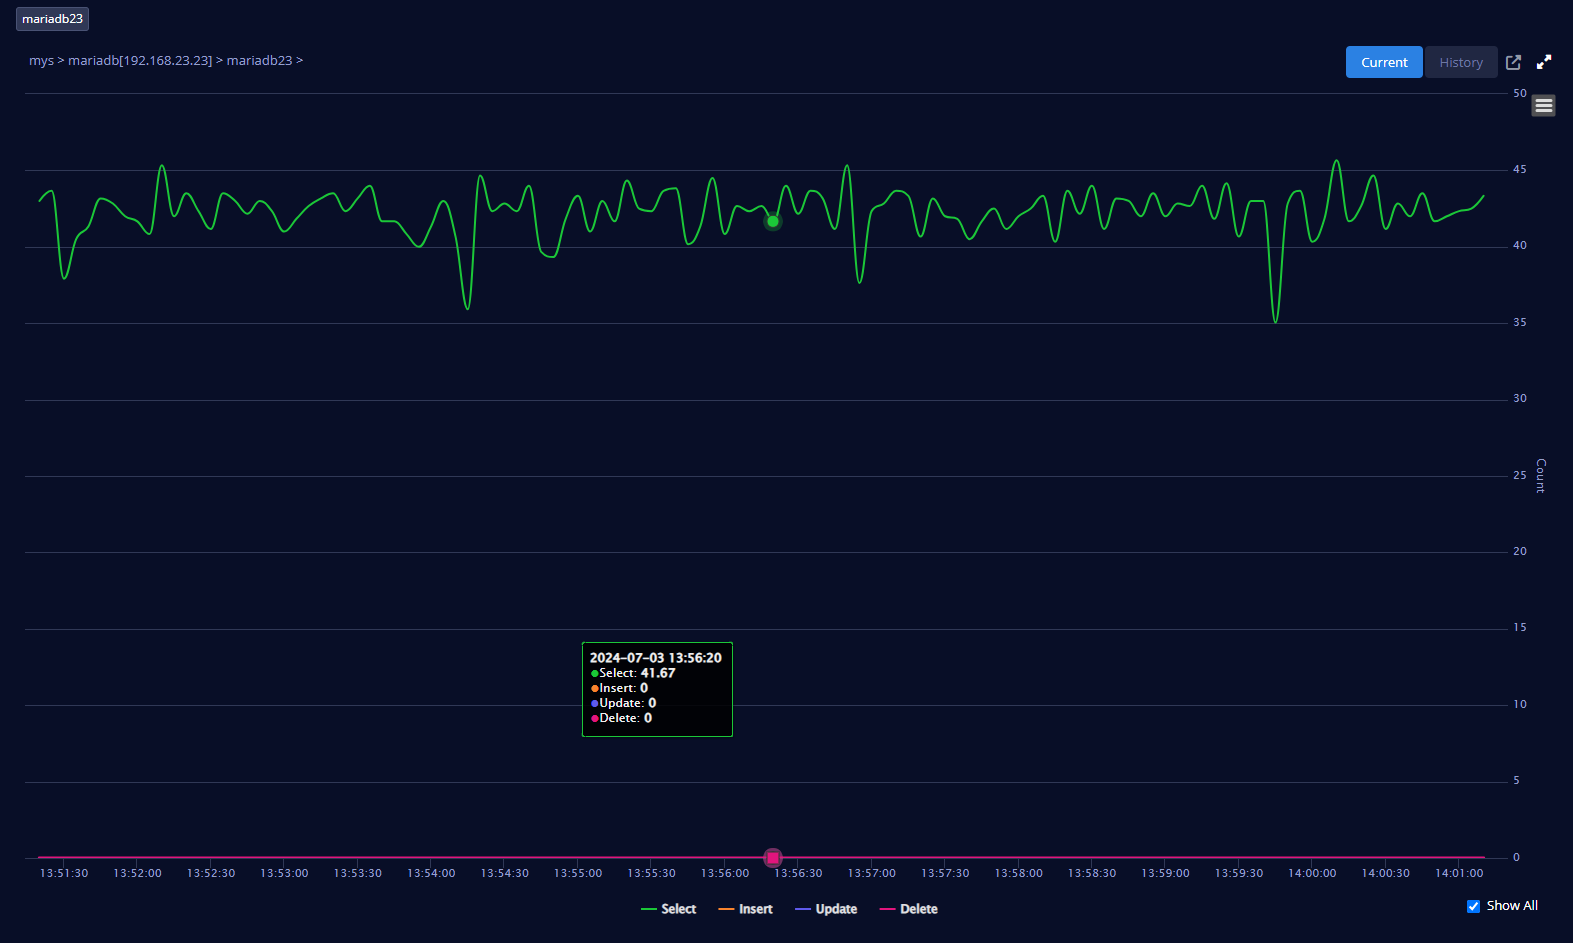Expand the arrow after the mariadb23 breadcrumb
1573x943 pixels.
[300, 61]
